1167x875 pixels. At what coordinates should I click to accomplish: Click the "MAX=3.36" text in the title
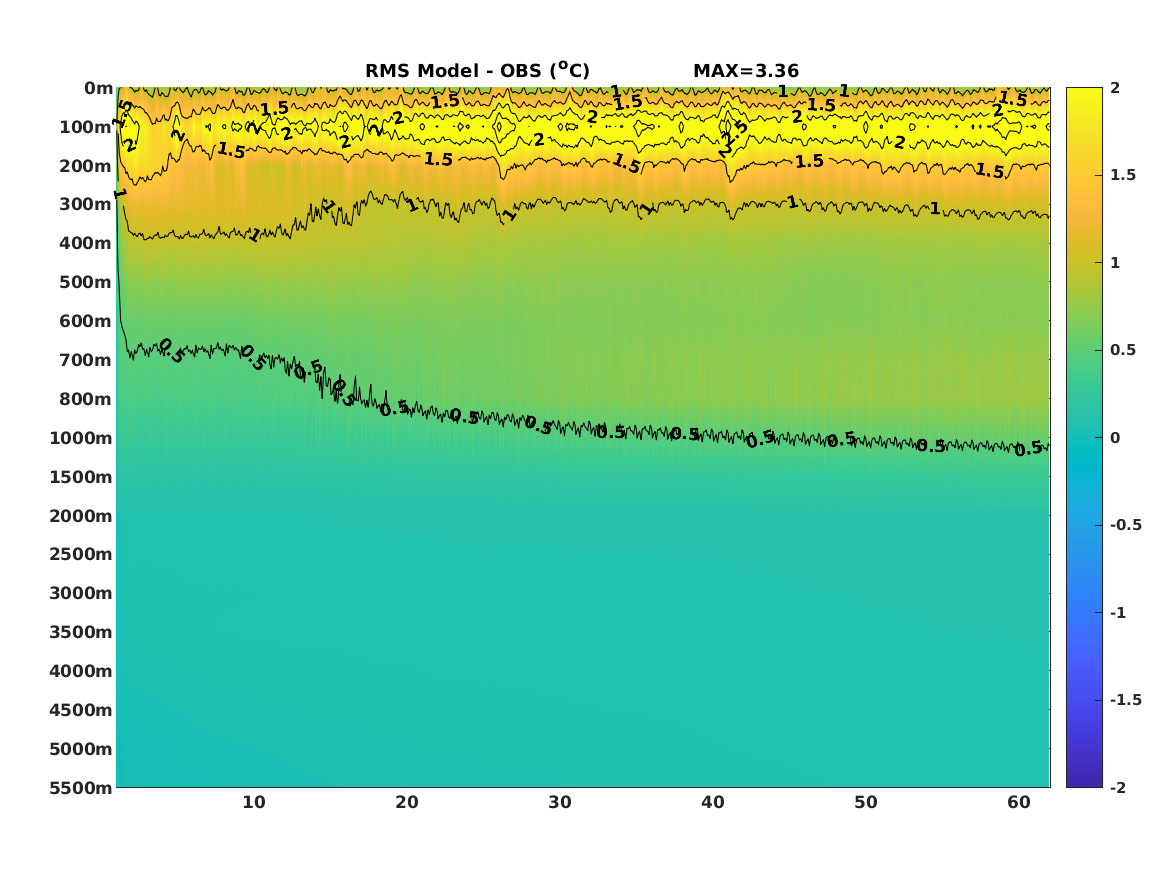(746, 71)
